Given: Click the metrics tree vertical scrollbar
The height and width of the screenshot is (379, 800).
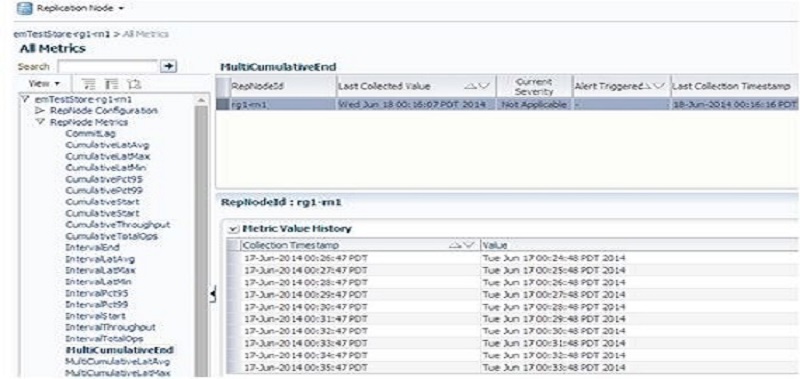Looking at the screenshot, I should [x=202, y=240].
